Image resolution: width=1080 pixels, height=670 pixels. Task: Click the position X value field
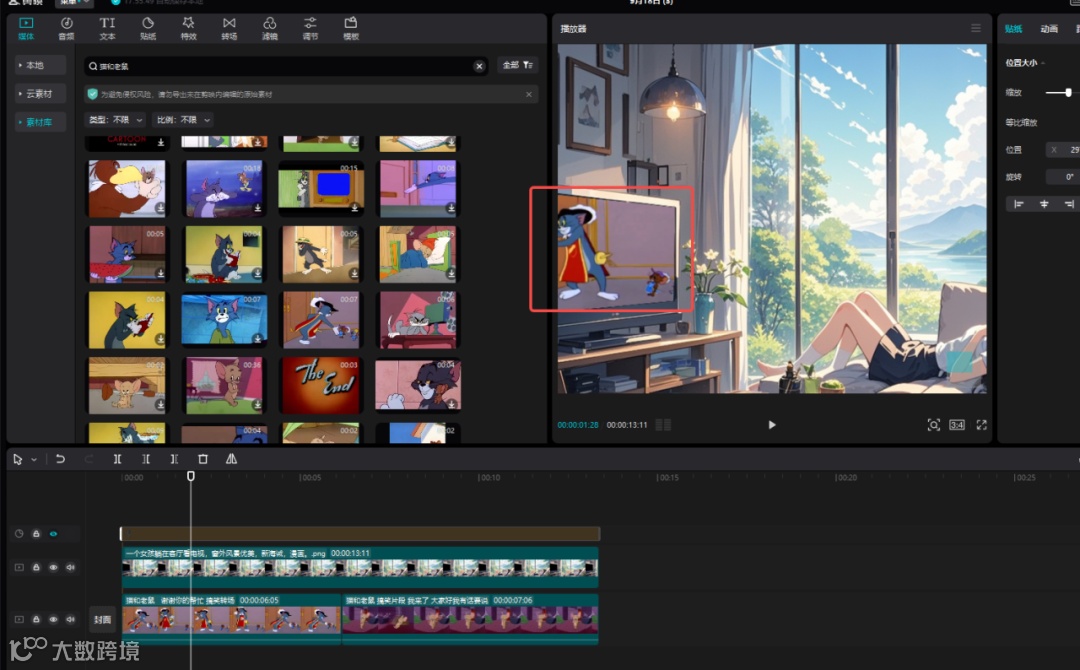pos(1065,149)
